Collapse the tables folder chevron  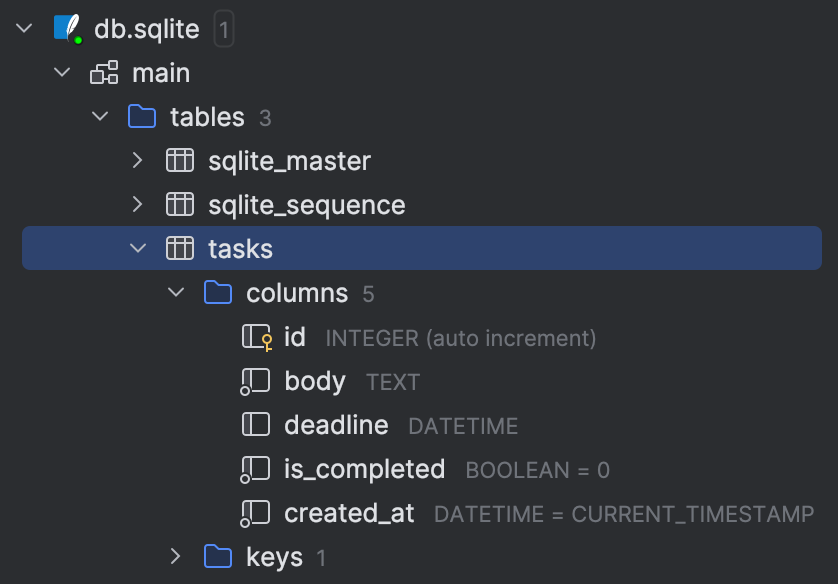click(x=99, y=116)
